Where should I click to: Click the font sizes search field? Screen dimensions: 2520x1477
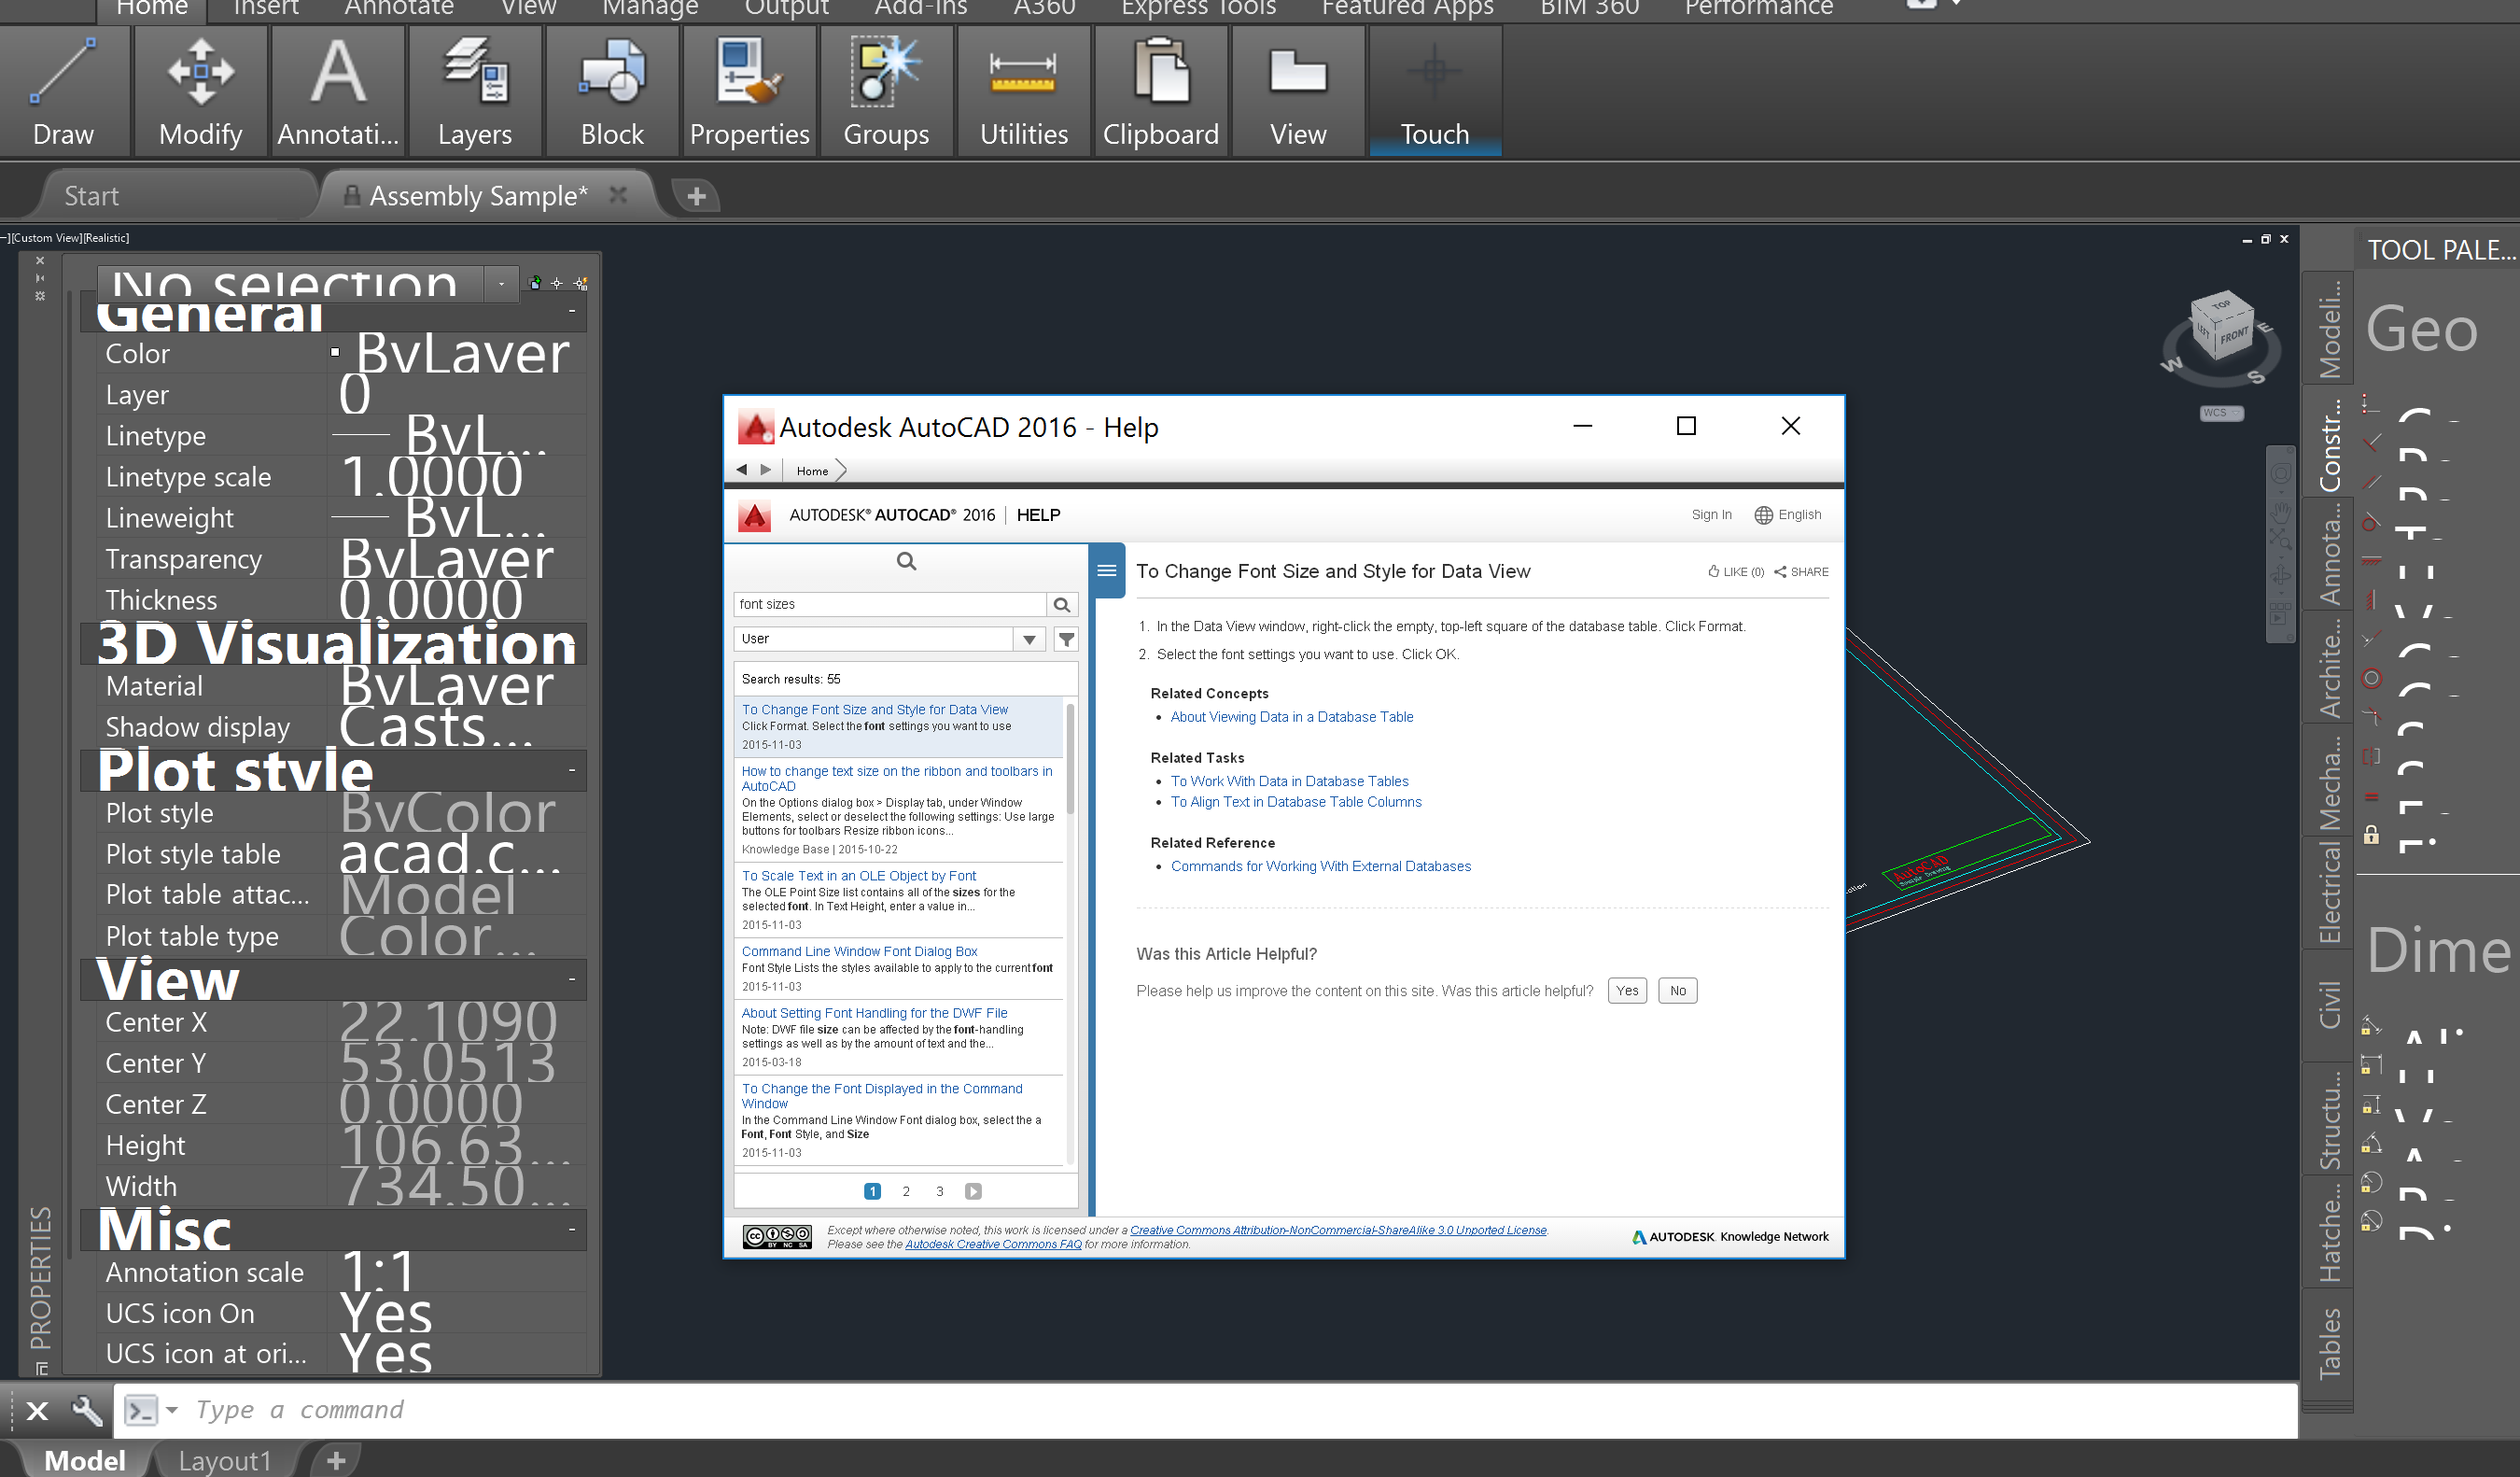(889, 604)
